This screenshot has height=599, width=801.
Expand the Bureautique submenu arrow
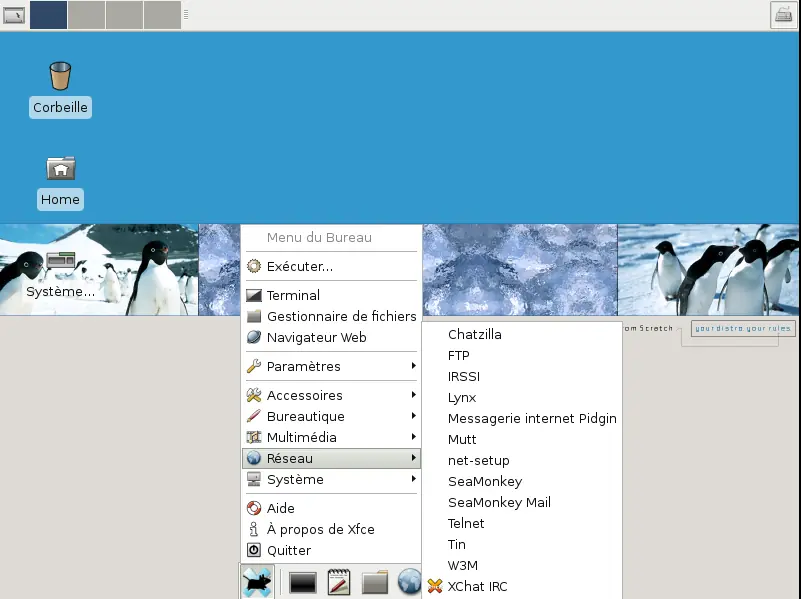(413, 416)
